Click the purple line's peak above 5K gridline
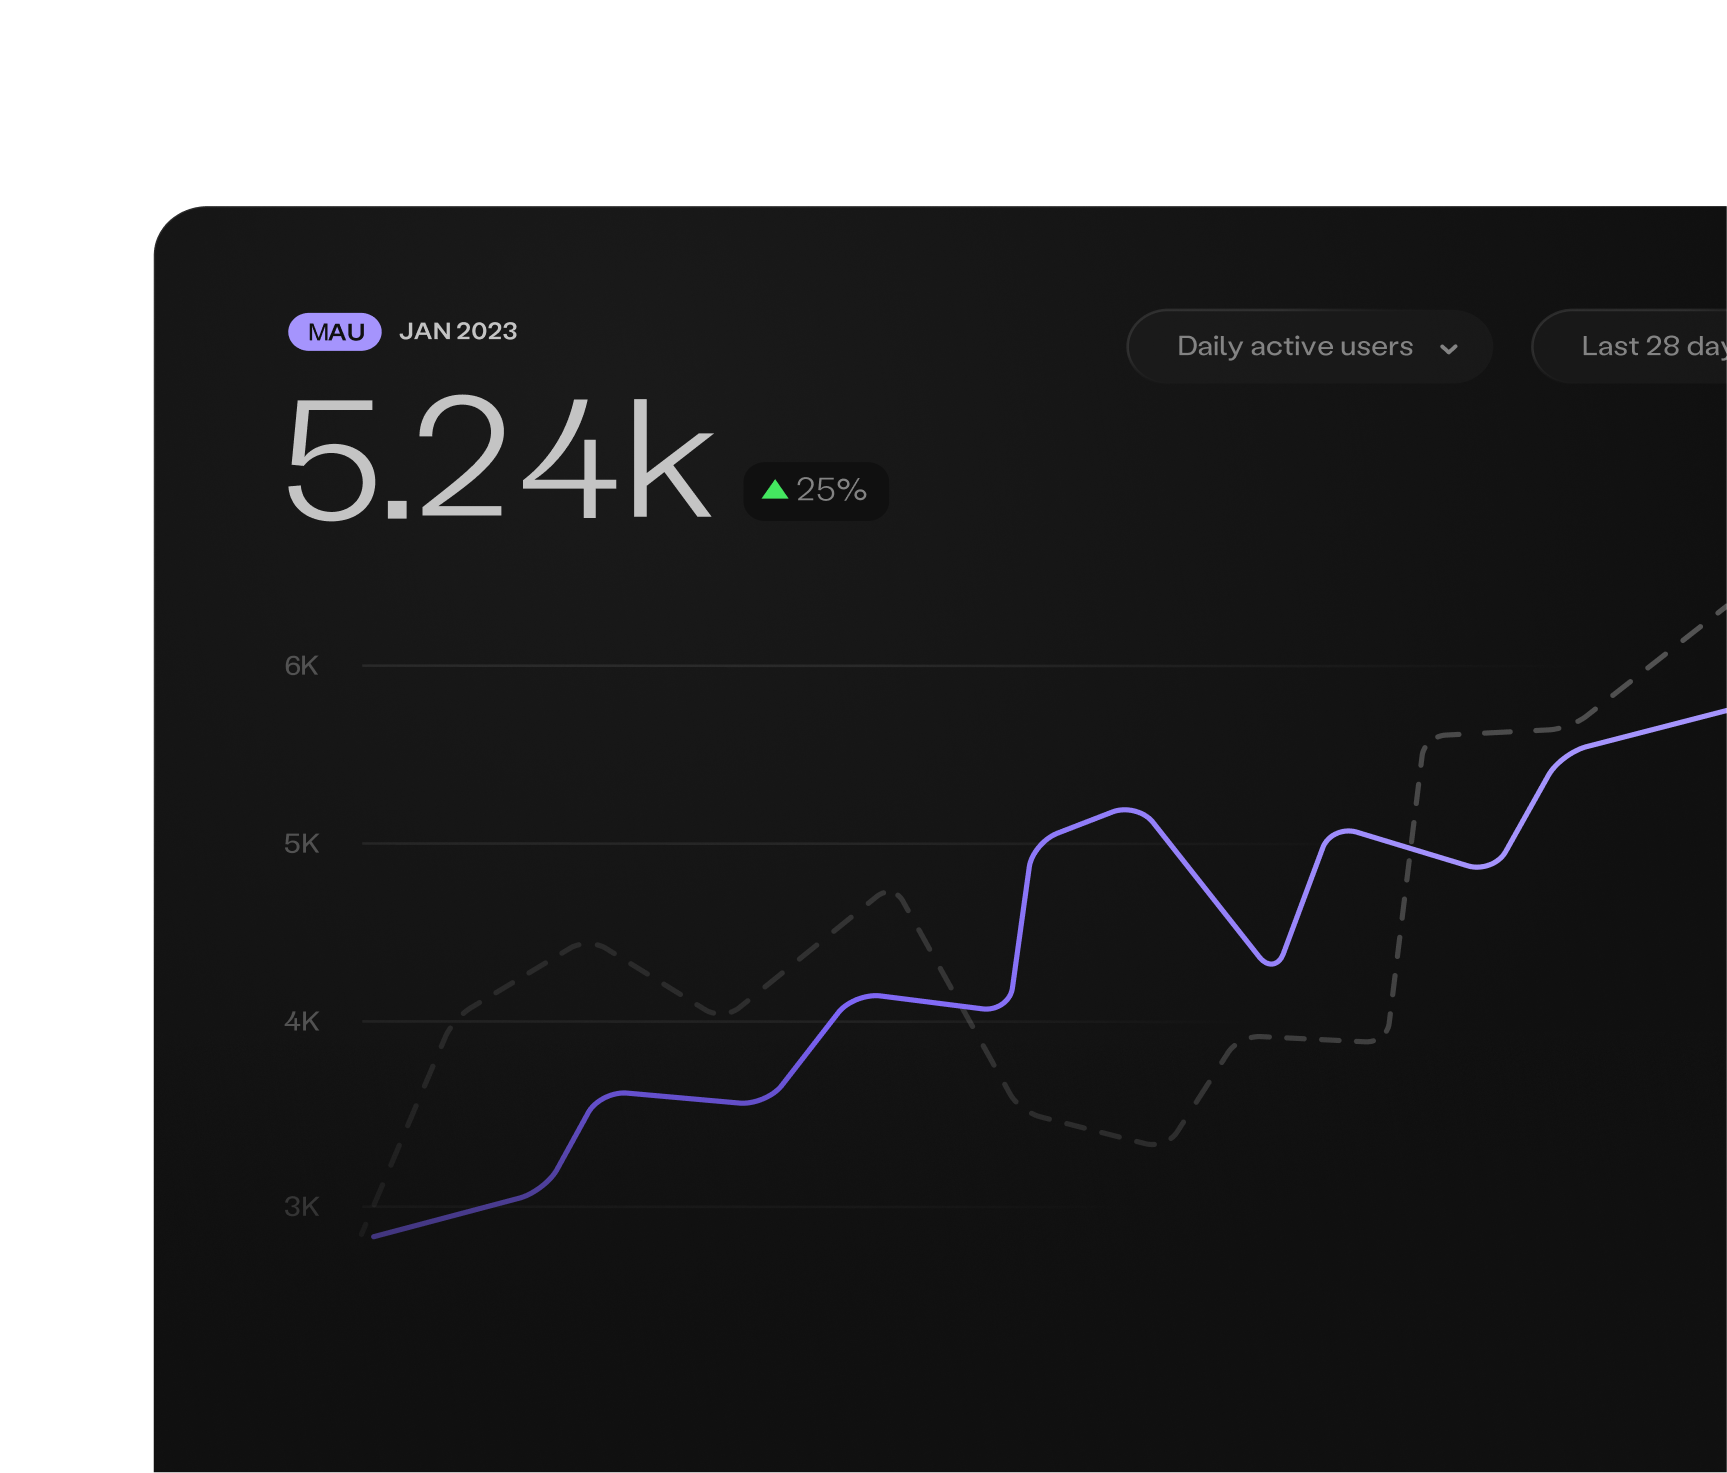The width and height of the screenshot is (1727, 1473). (1126, 810)
